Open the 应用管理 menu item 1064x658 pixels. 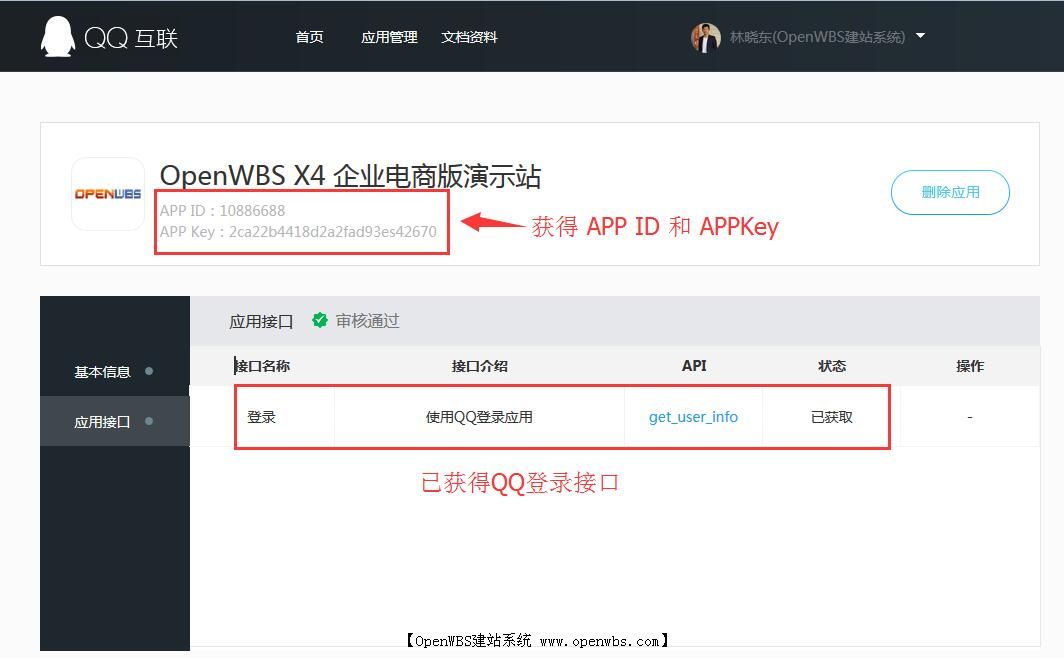(388, 37)
